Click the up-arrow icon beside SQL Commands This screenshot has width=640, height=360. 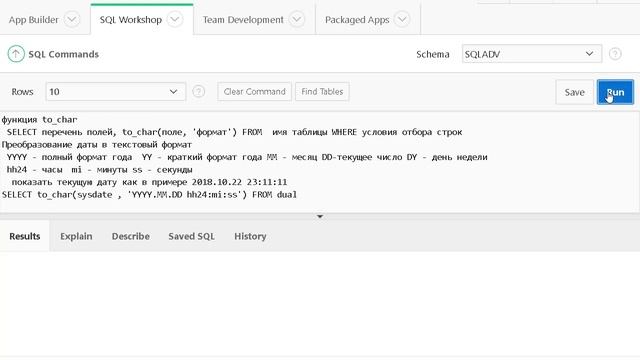pyautogui.click(x=16, y=54)
